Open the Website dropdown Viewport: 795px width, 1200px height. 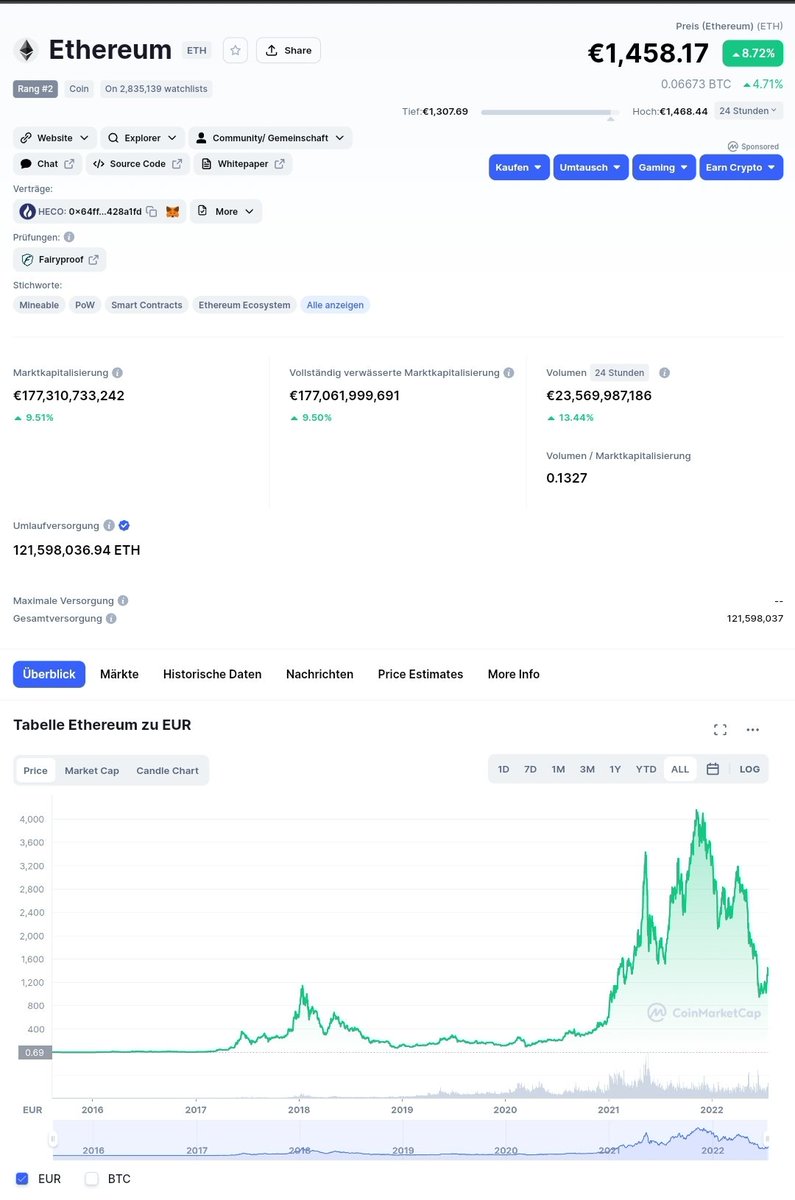click(55, 138)
